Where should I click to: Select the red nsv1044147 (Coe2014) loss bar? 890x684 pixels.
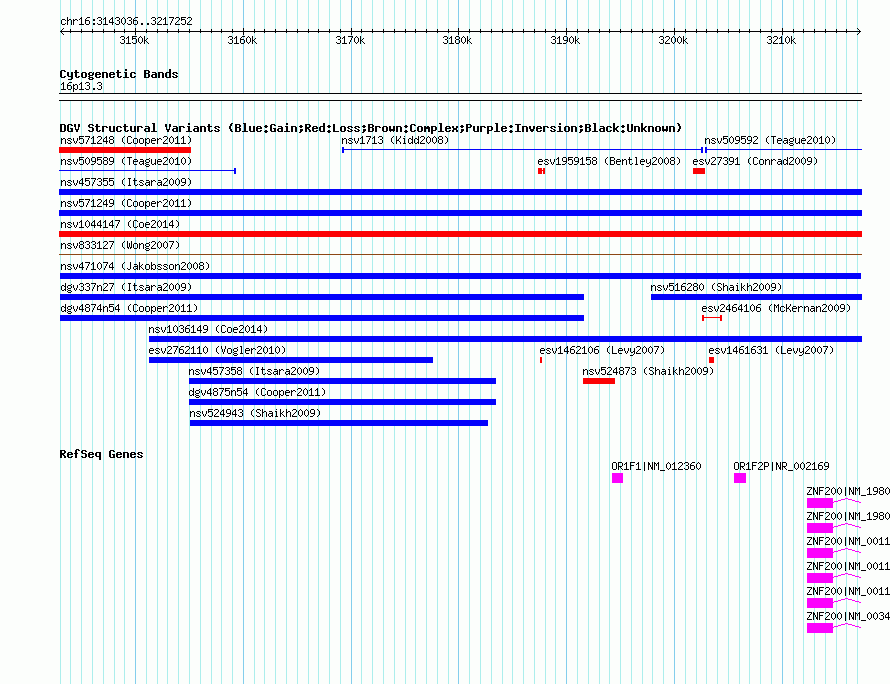click(460, 234)
